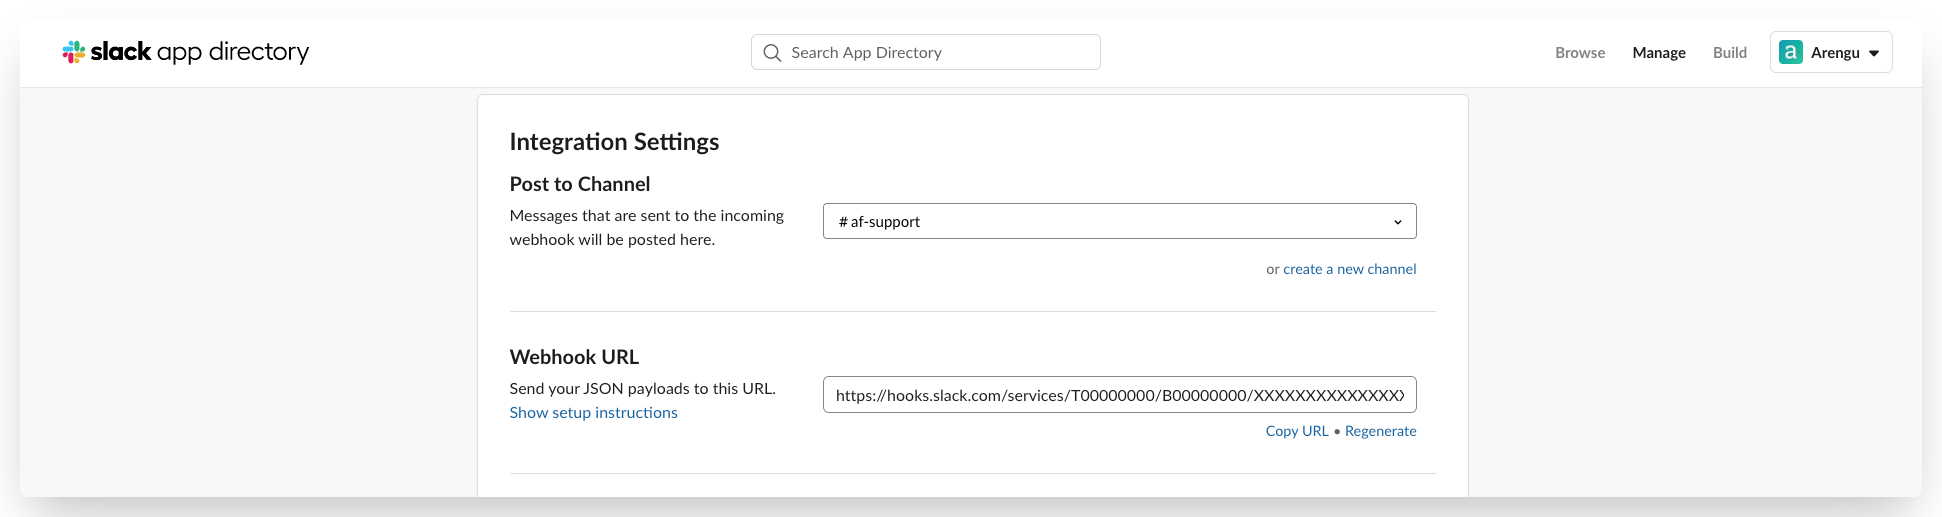Screen dimensions: 1942x517
Task: Click the Post to Channel heading
Action: click(580, 184)
